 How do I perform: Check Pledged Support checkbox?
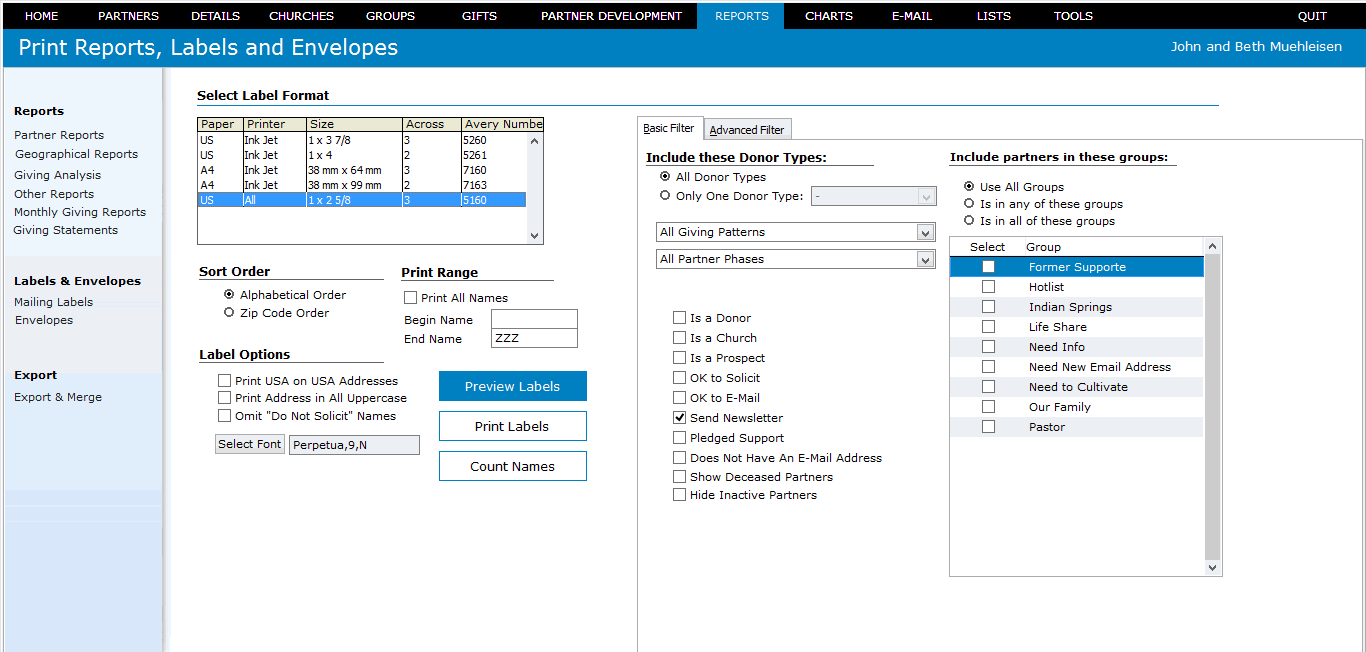[680, 438]
